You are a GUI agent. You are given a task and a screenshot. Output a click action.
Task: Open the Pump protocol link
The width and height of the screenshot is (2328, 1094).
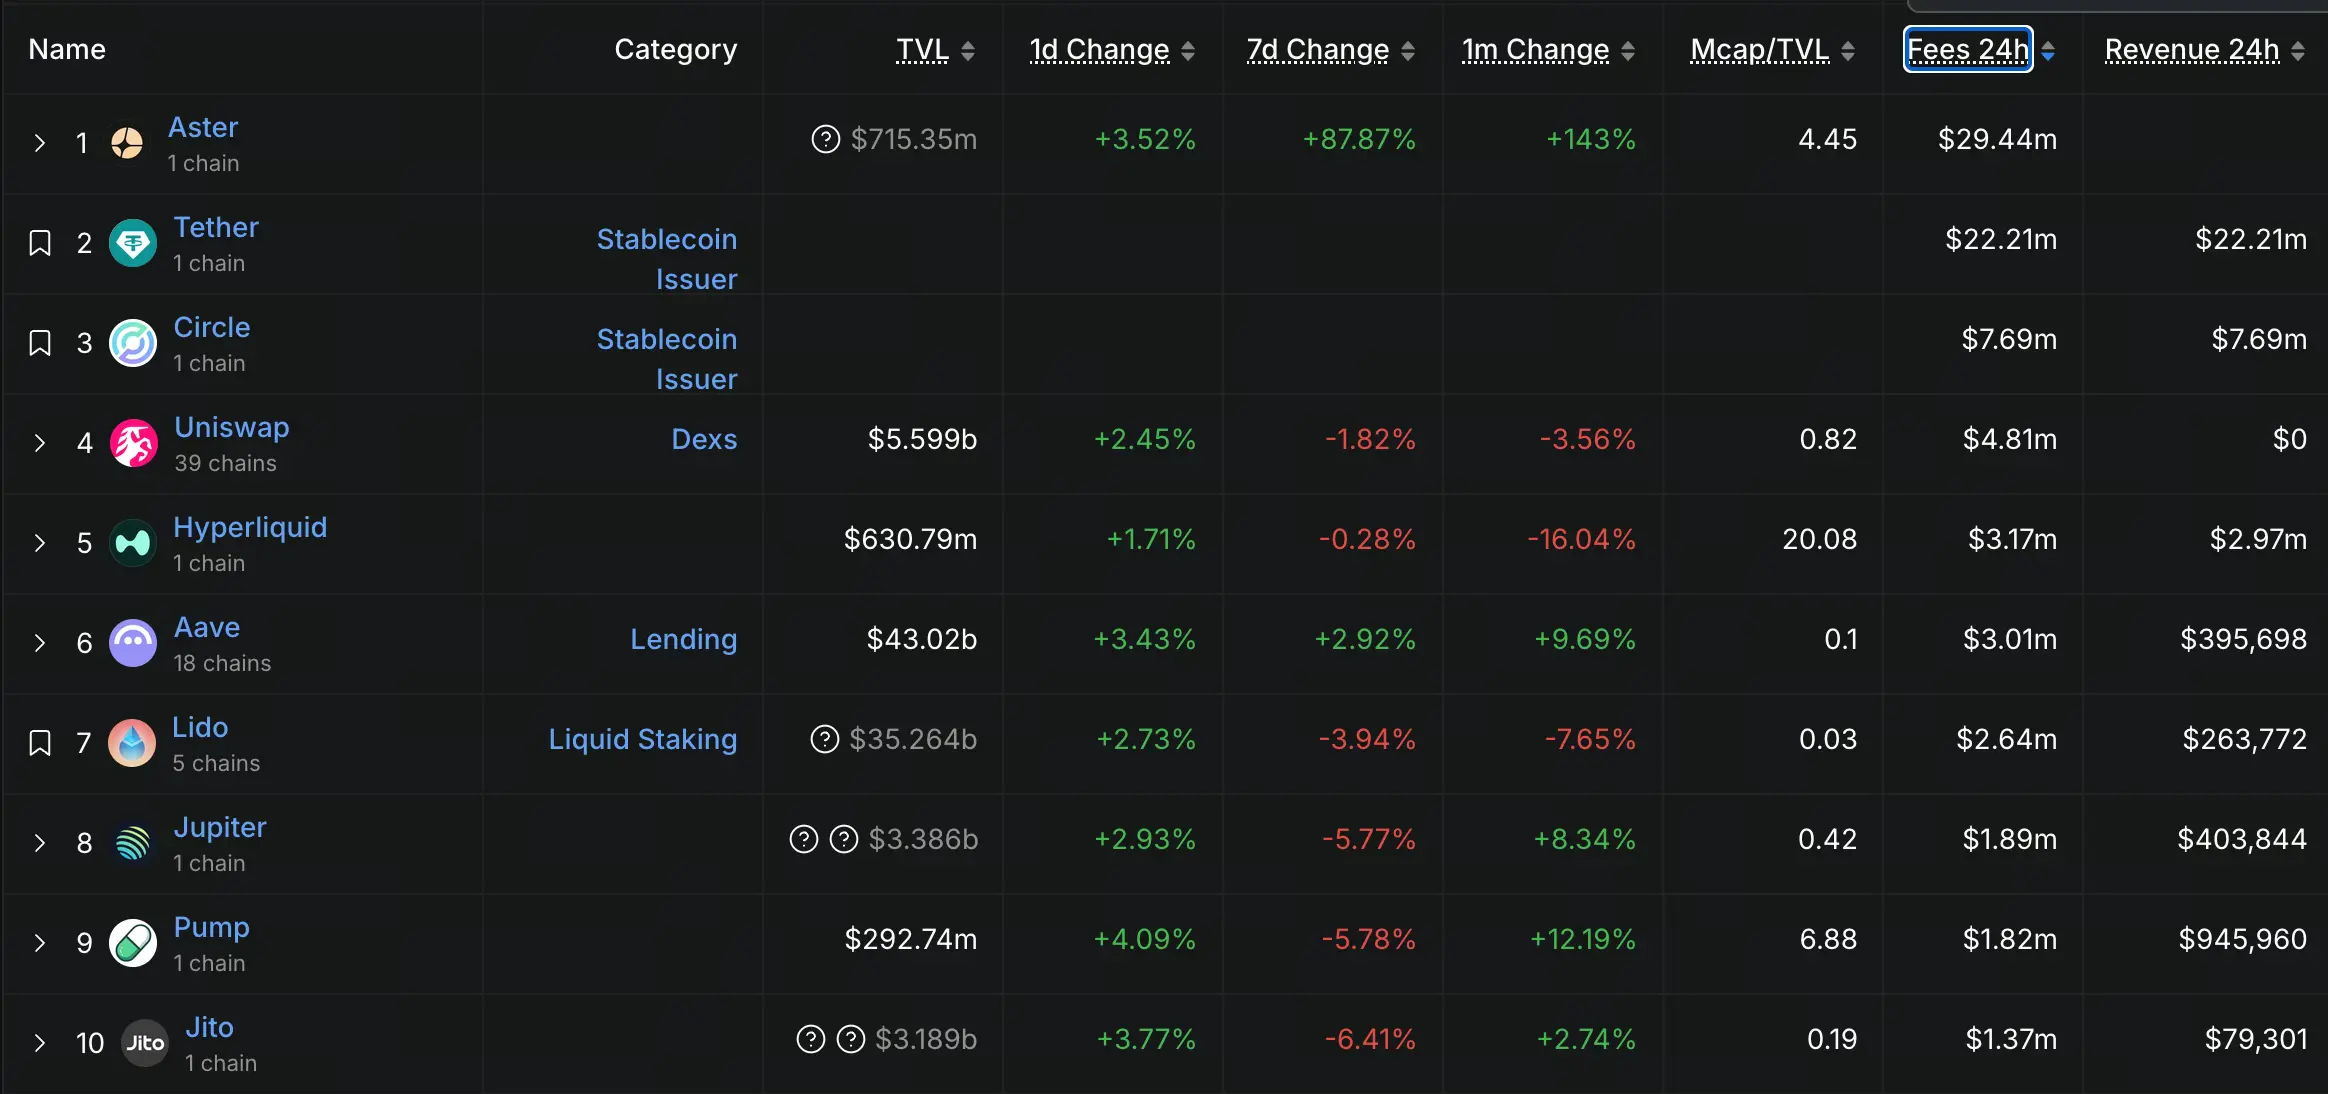point(212,928)
